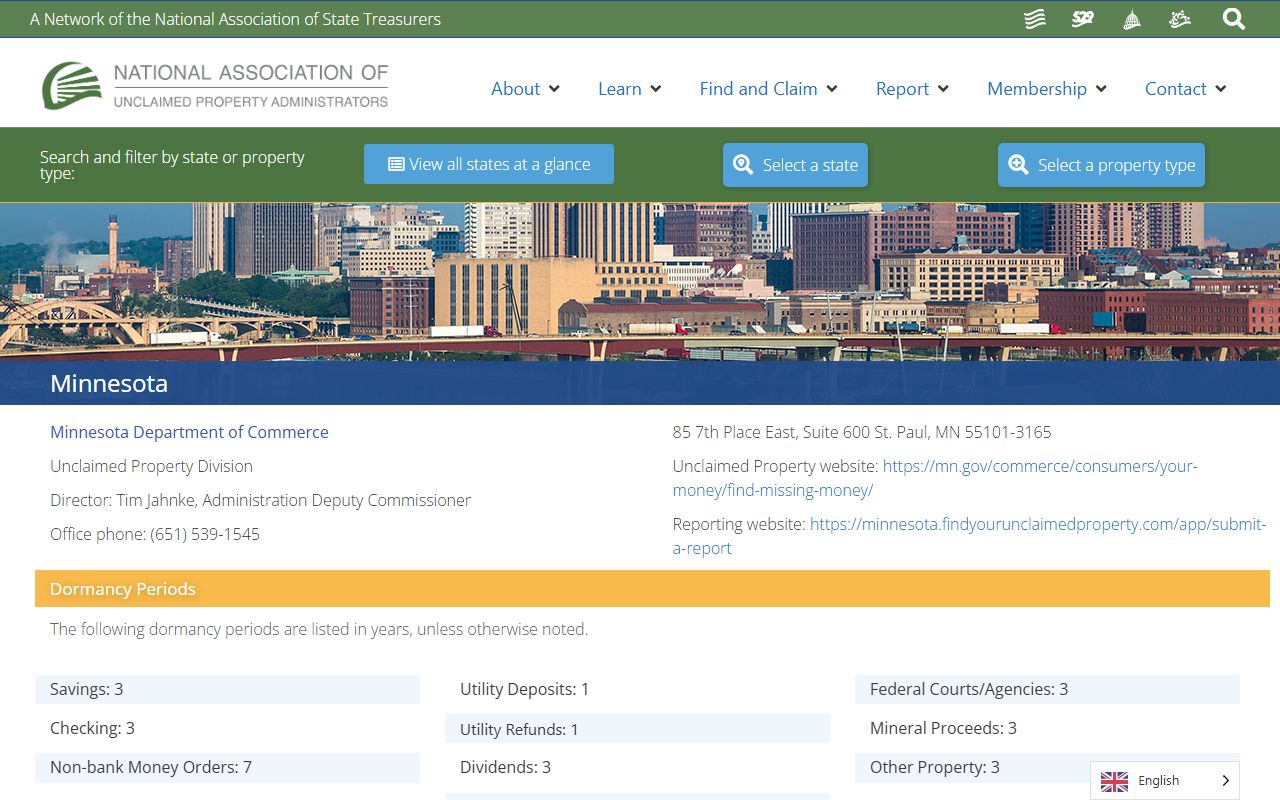
Task: Click magnifier icon on Select a state
Action: pyautogui.click(x=743, y=165)
